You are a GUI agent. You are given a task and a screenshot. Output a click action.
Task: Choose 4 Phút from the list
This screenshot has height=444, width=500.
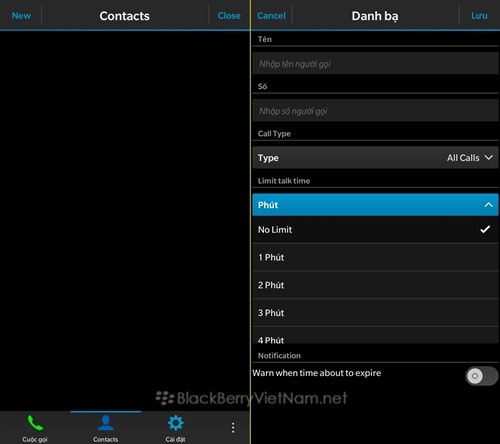tap(375, 335)
